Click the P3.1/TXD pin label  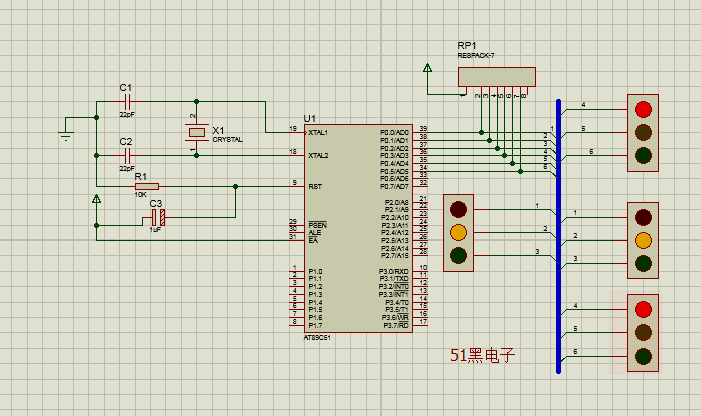[394, 279]
